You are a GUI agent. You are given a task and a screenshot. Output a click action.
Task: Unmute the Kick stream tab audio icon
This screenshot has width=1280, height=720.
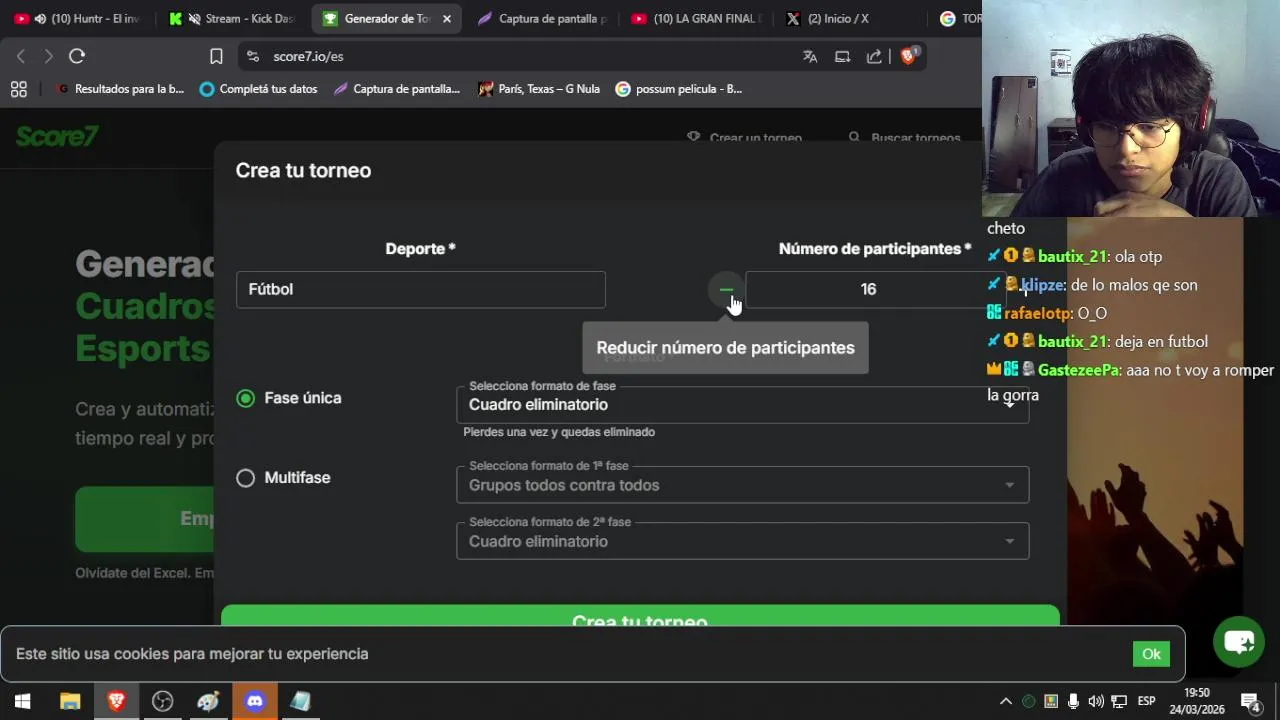point(194,19)
